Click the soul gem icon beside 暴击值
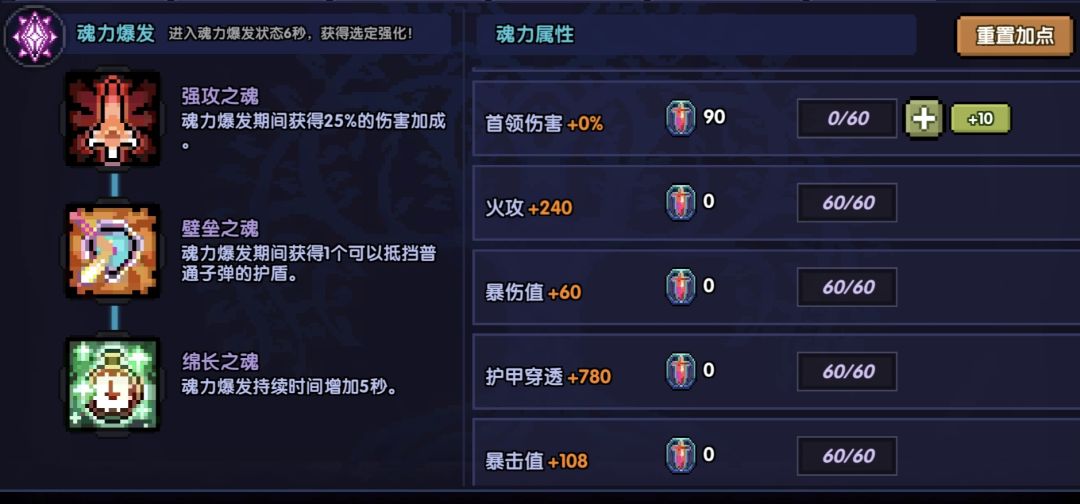The height and width of the screenshot is (504, 1080). click(x=681, y=456)
